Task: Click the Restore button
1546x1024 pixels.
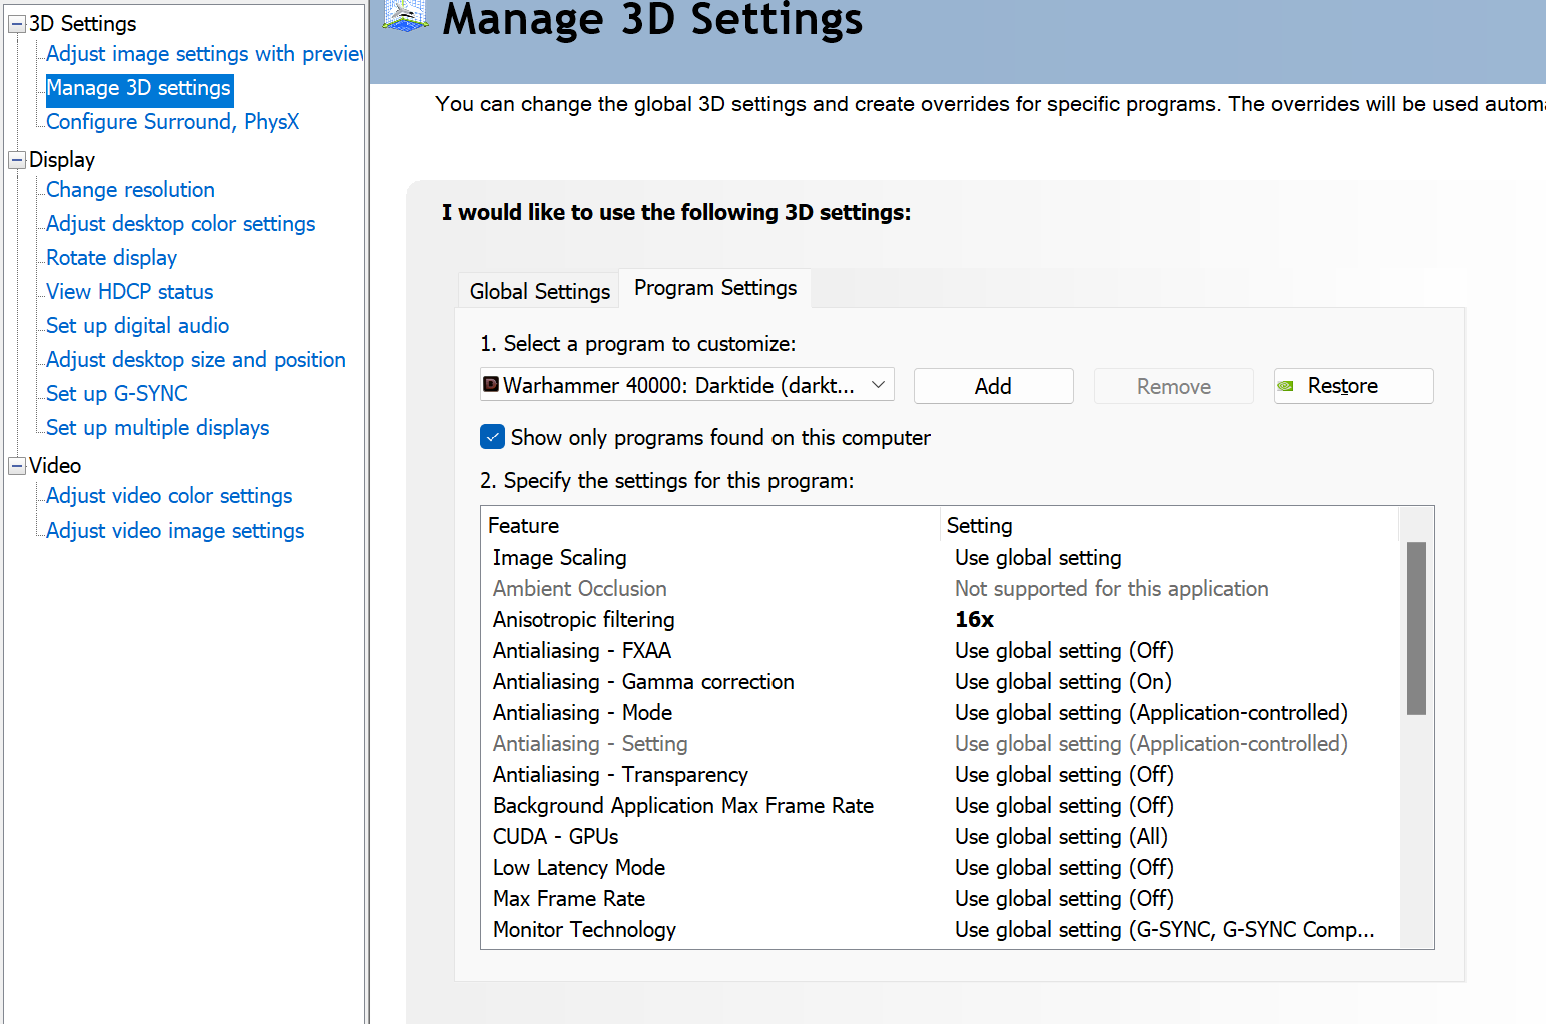Action: tap(1353, 386)
